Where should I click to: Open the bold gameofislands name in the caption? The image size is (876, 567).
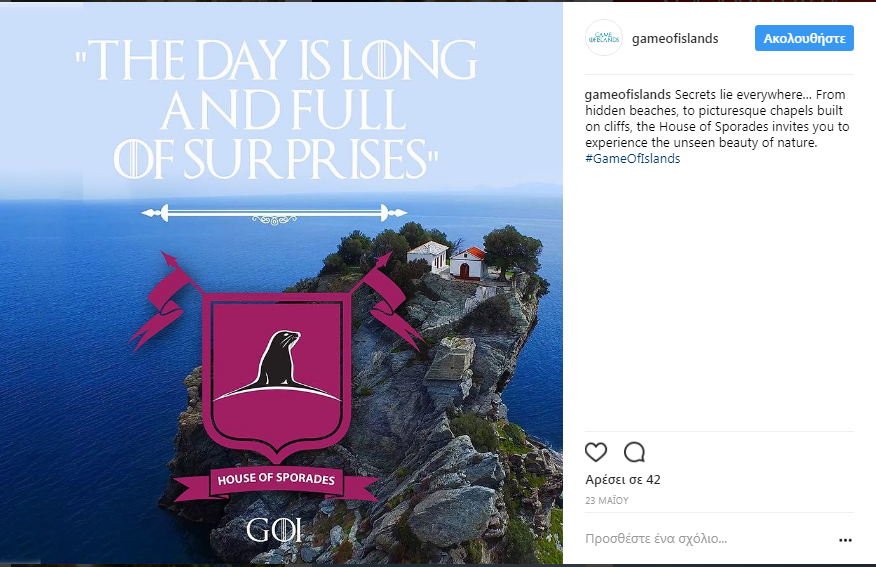(x=627, y=94)
